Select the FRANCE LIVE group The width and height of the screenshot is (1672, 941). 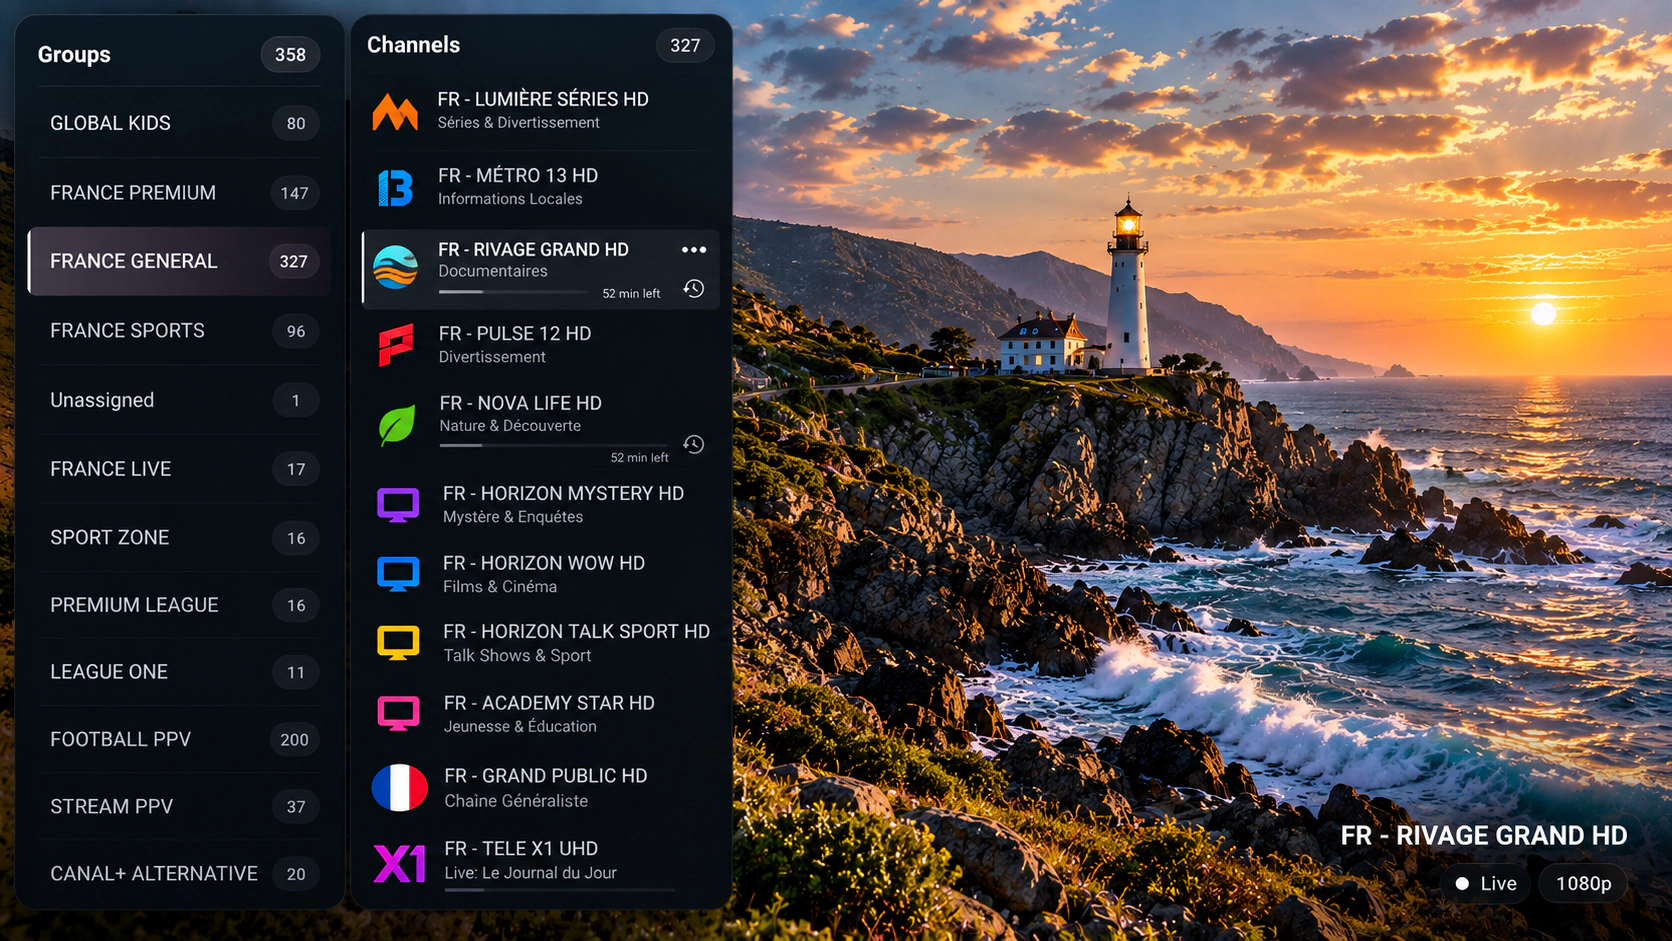pyautogui.click(x=180, y=469)
